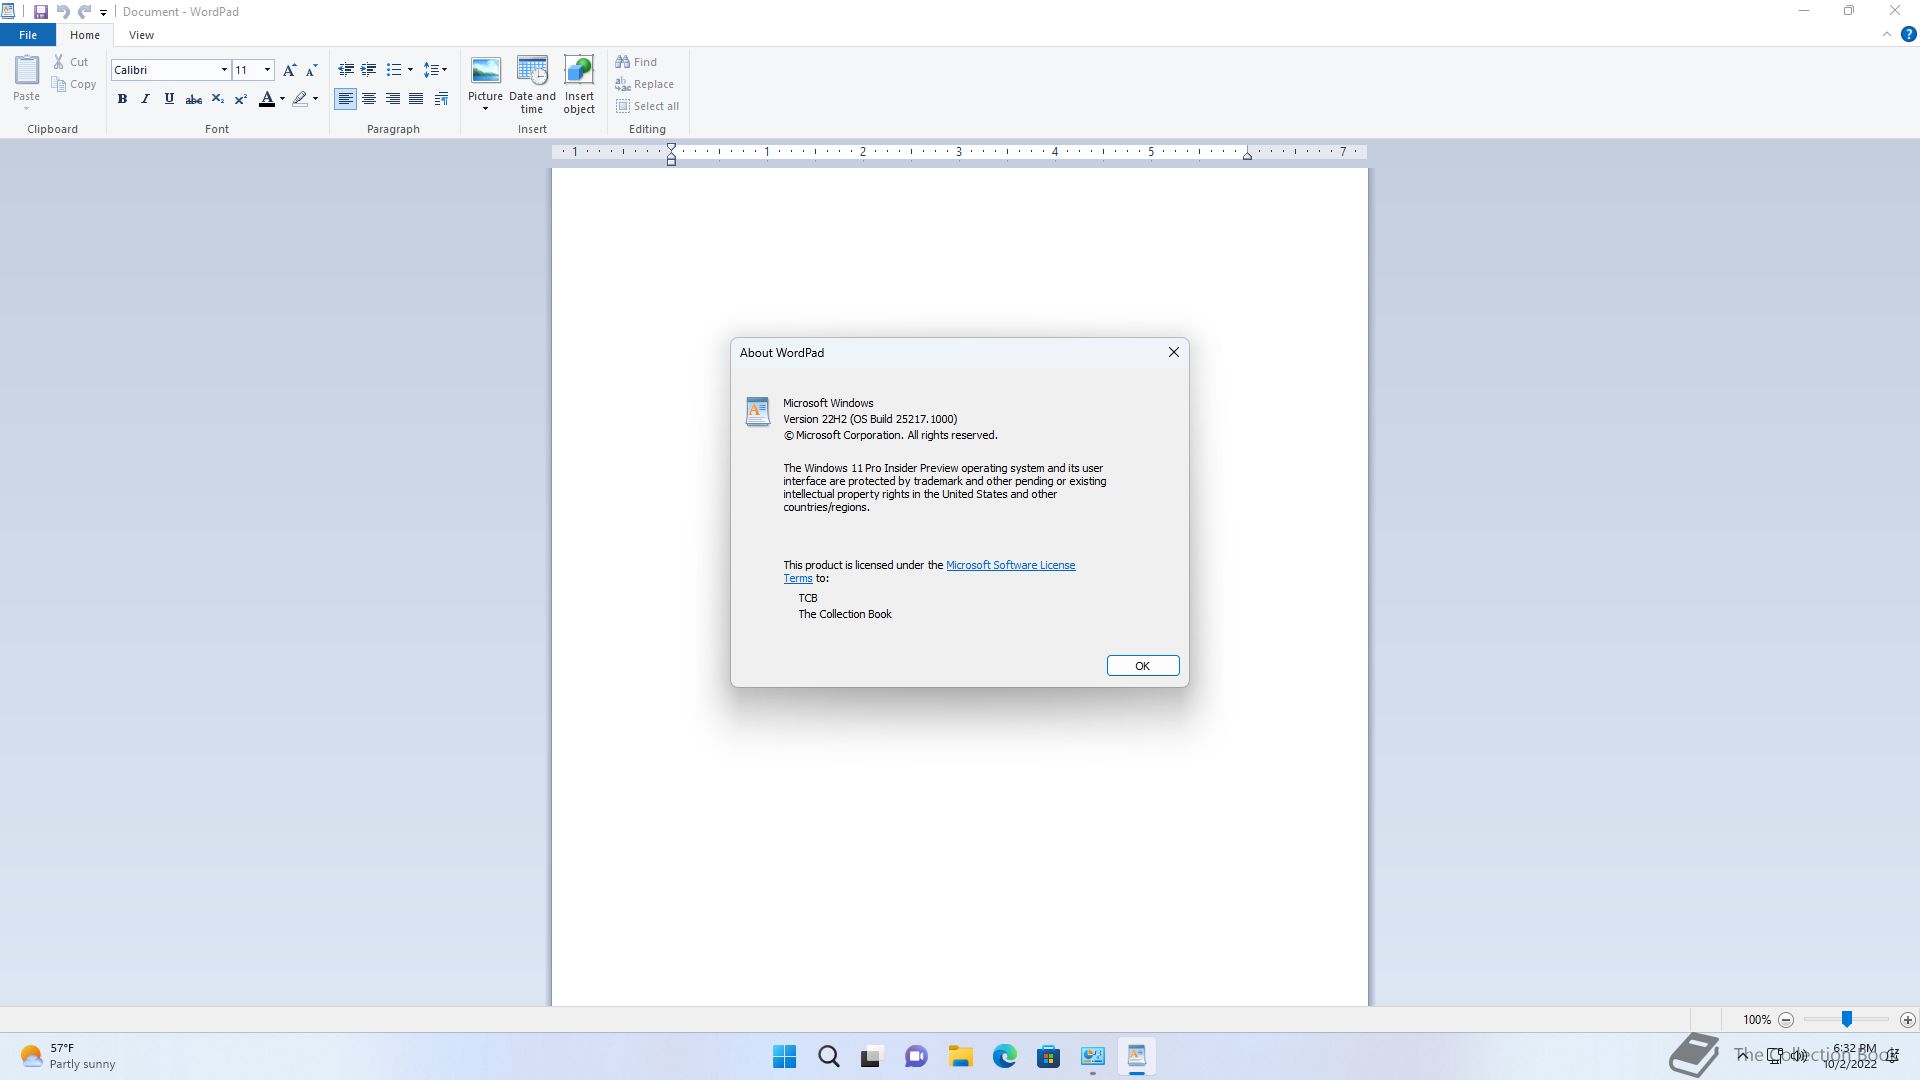Screen dimensions: 1920x1080
Task: Click OK in About WordPad
Action: (x=1143, y=666)
